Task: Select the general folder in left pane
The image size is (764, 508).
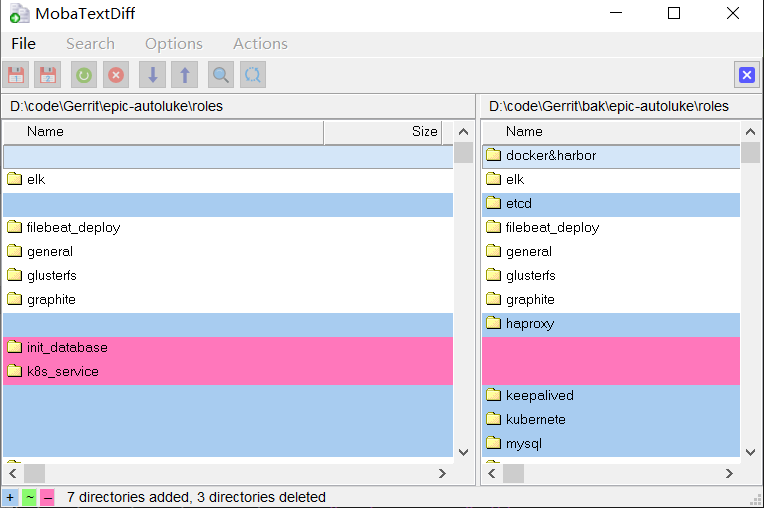Action: click(x=228, y=252)
